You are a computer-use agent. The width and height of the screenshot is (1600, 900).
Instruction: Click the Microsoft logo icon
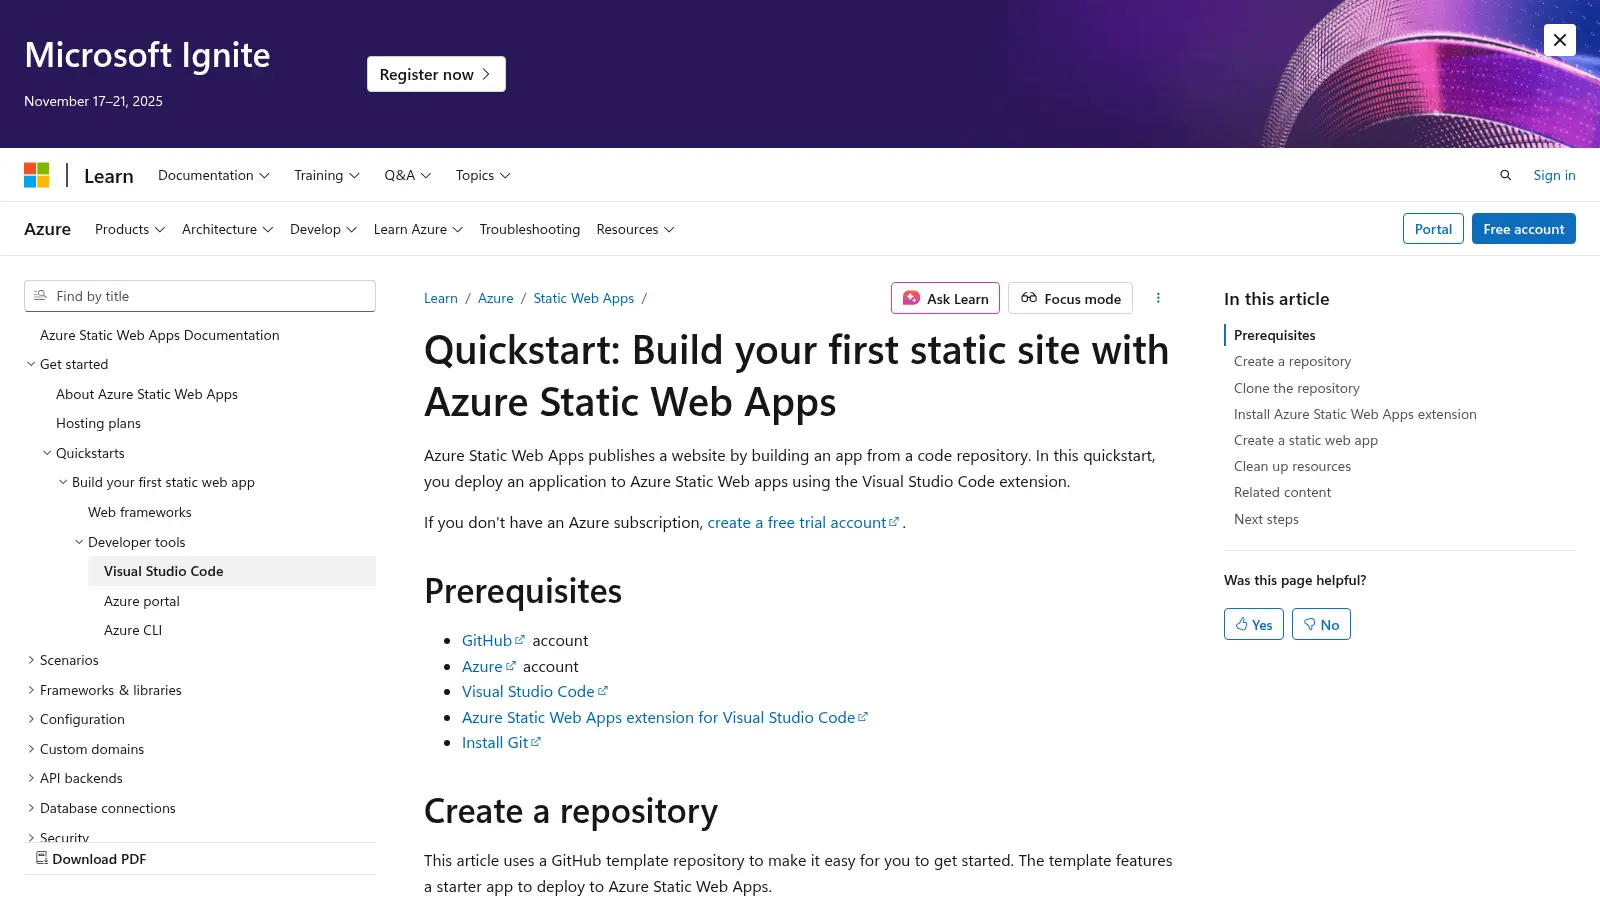(37, 175)
